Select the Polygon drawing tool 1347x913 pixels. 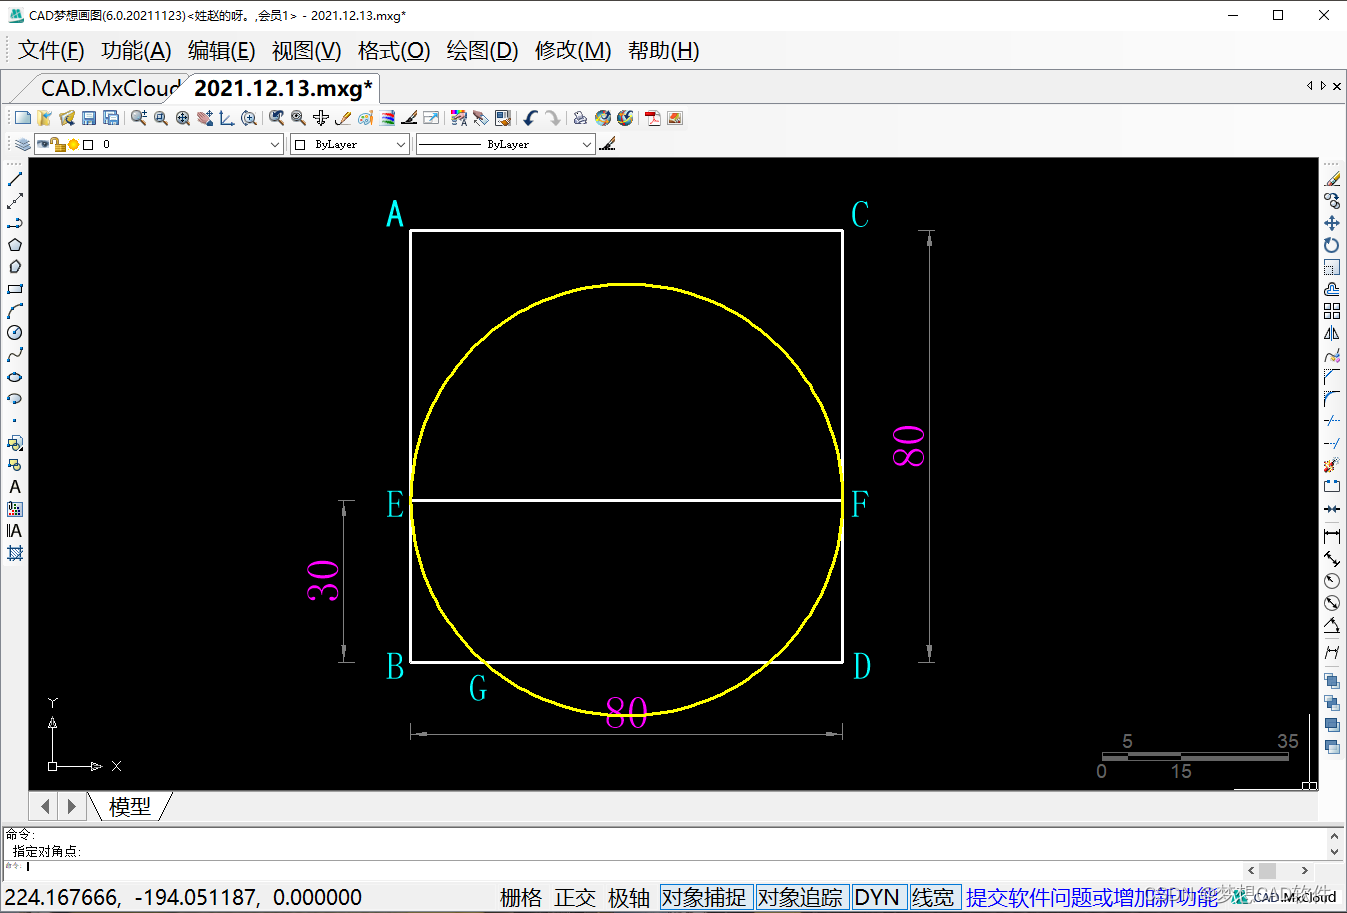(x=15, y=245)
